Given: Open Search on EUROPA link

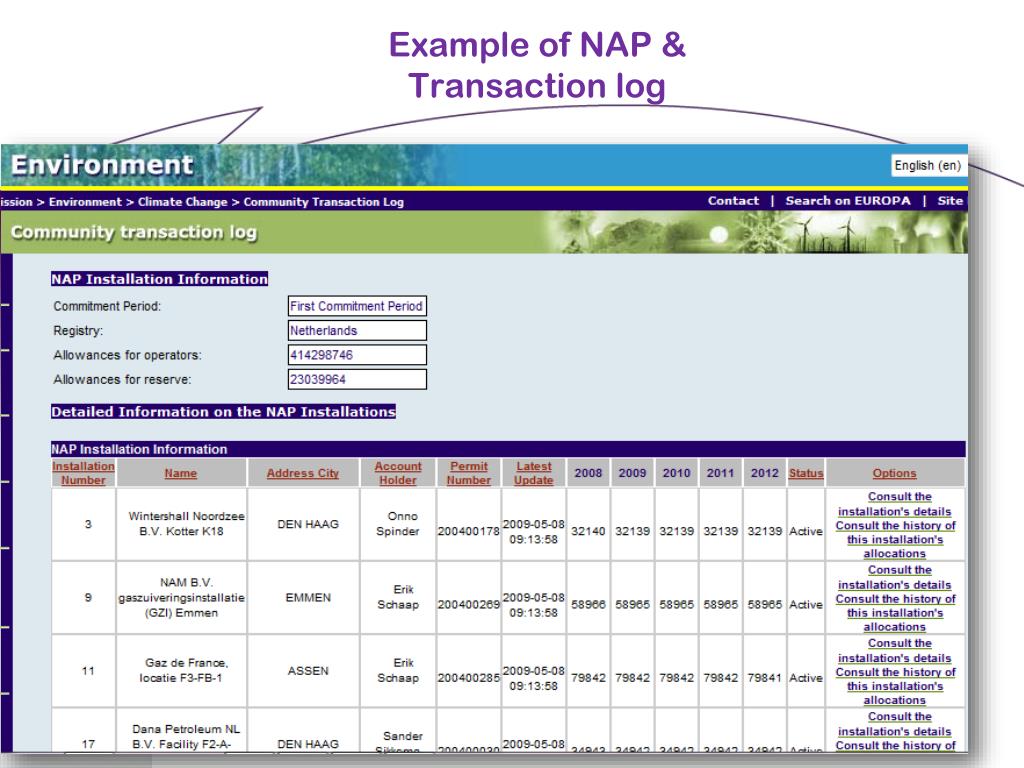Looking at the screenshot, I should pos(848,201).
